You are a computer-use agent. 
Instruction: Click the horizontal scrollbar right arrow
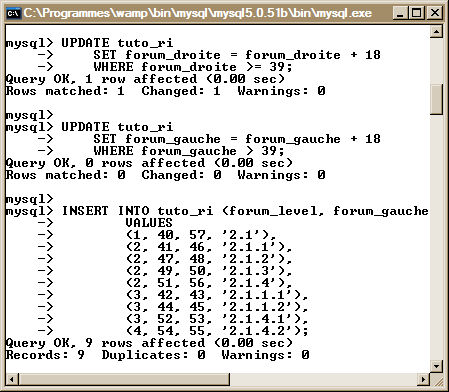pyautogui.click(x=424, y=379)
